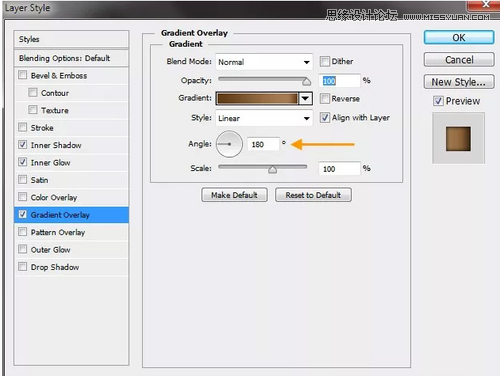Tick the Stroke checkbox

pos(22,127)
